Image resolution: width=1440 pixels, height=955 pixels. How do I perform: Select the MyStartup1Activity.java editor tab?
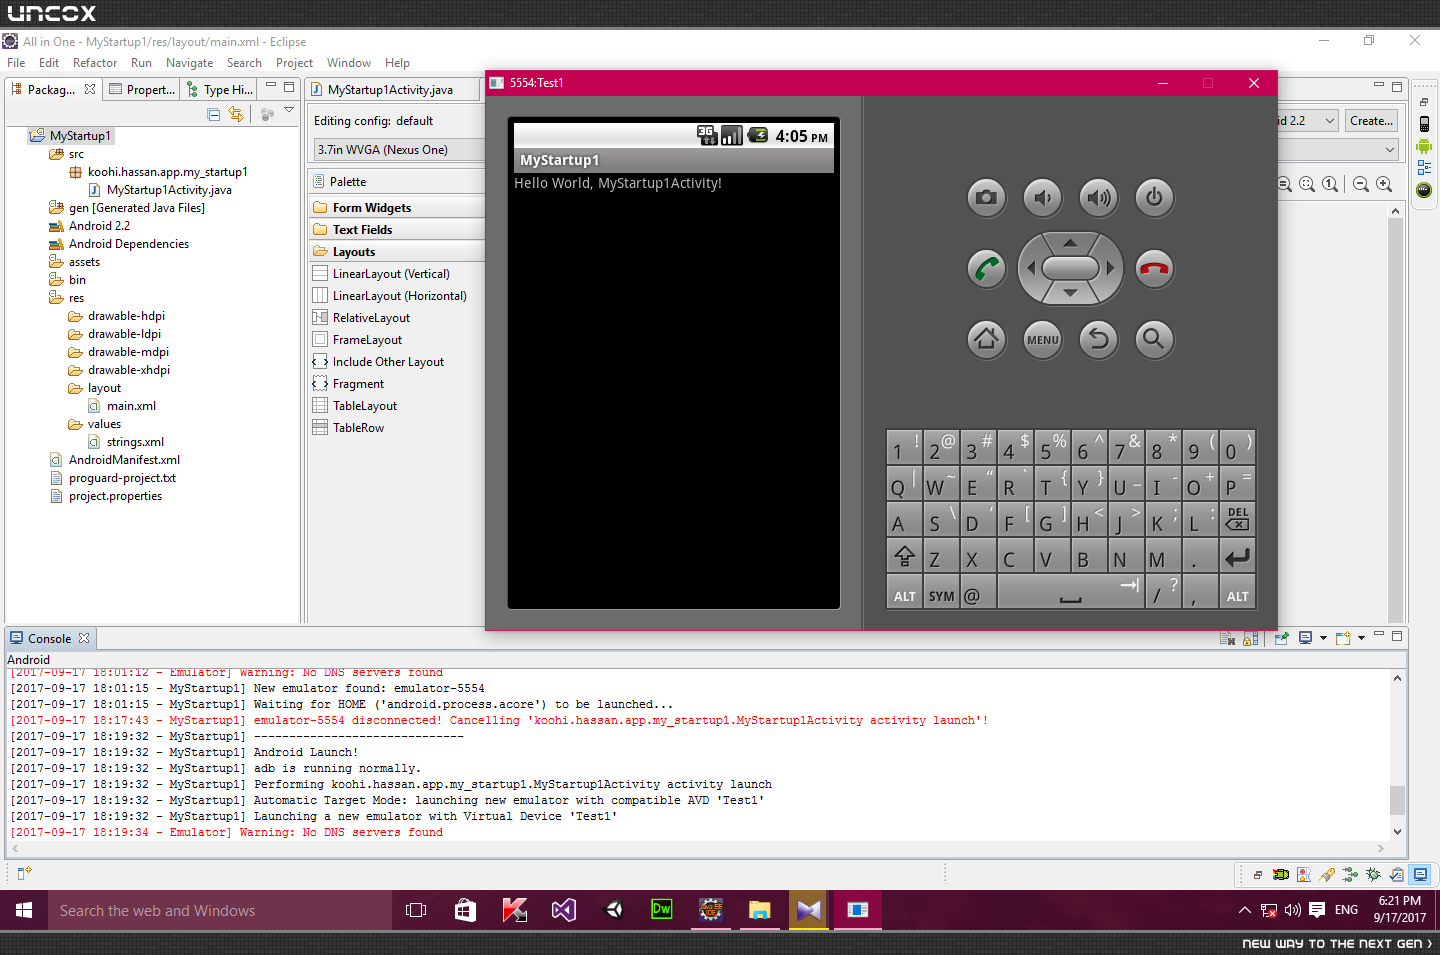pos(390,90)
